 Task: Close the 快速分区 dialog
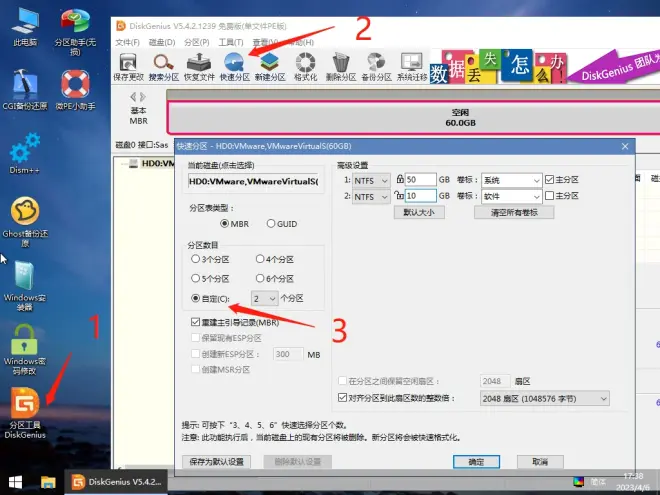625,146
